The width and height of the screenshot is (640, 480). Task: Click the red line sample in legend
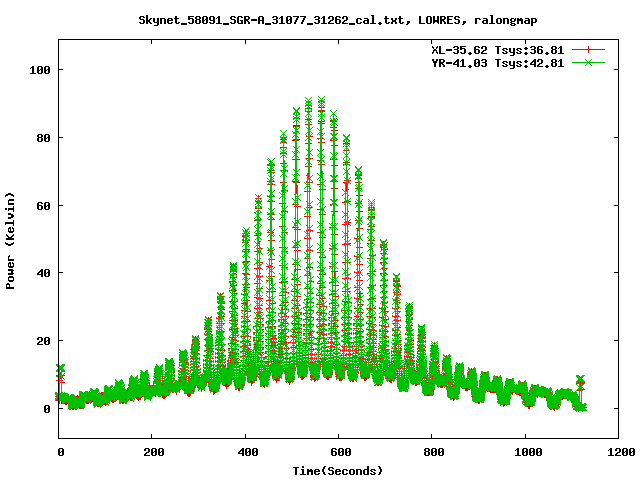point(588,50)
